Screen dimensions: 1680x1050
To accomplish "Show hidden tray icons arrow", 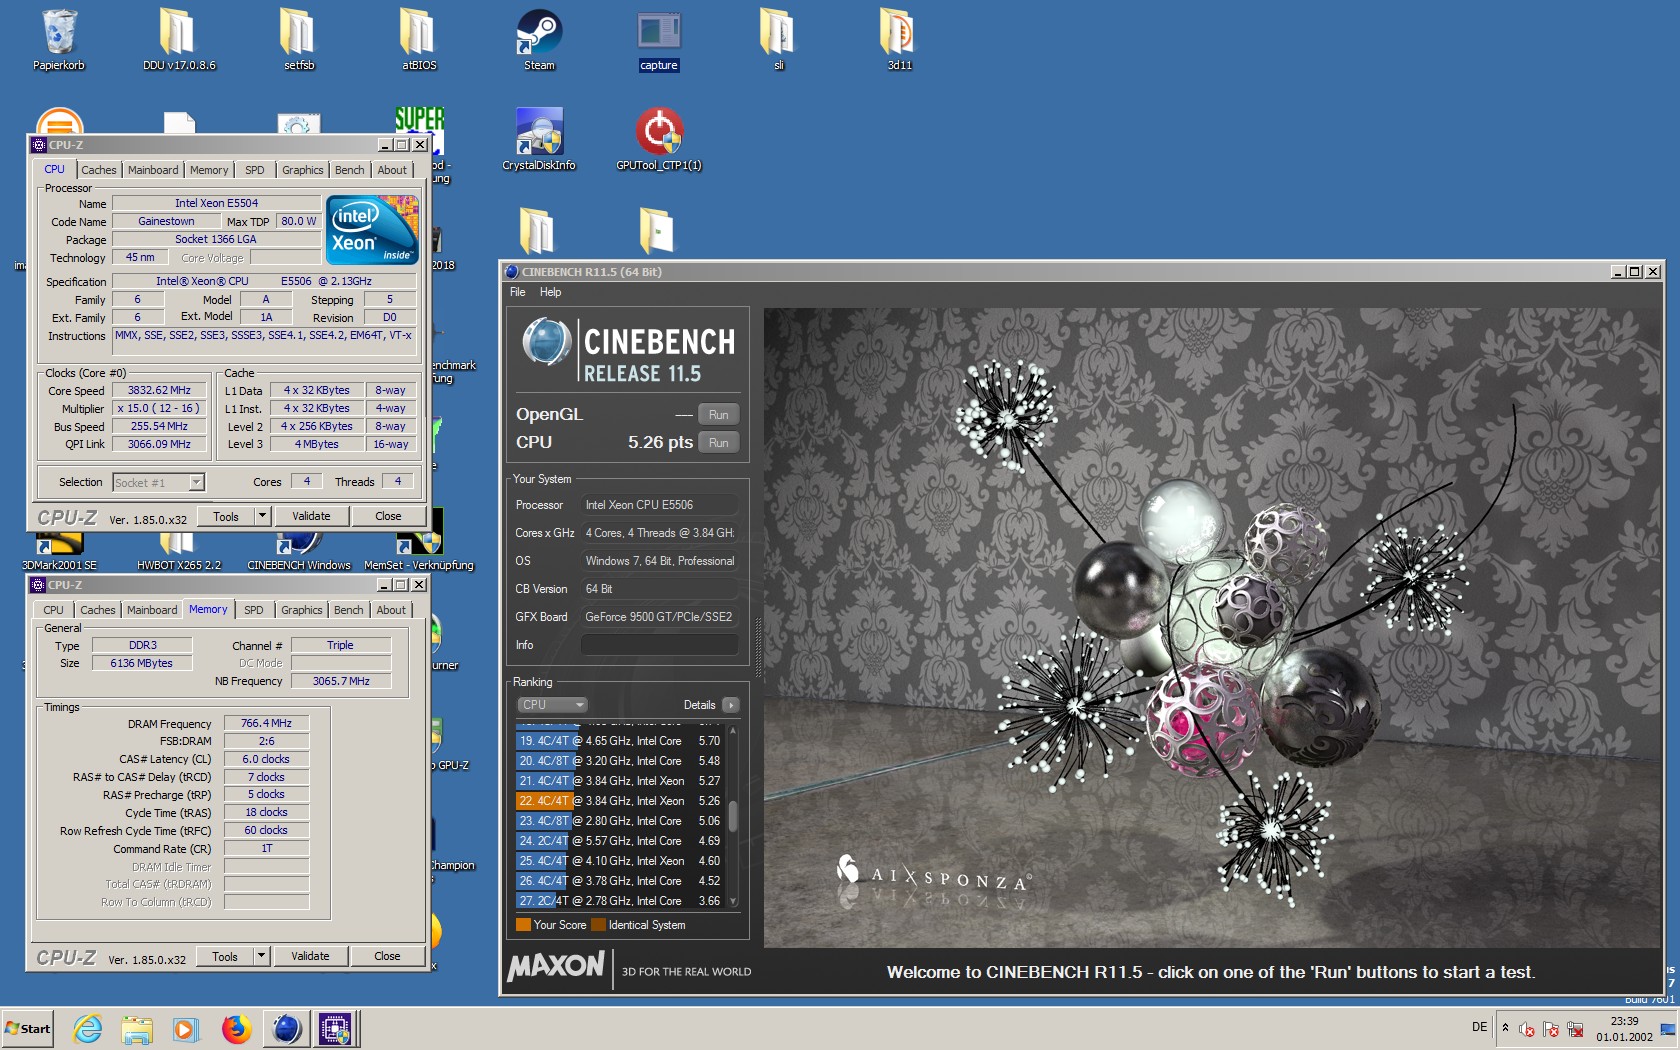I will (x=1505, y=1027).
